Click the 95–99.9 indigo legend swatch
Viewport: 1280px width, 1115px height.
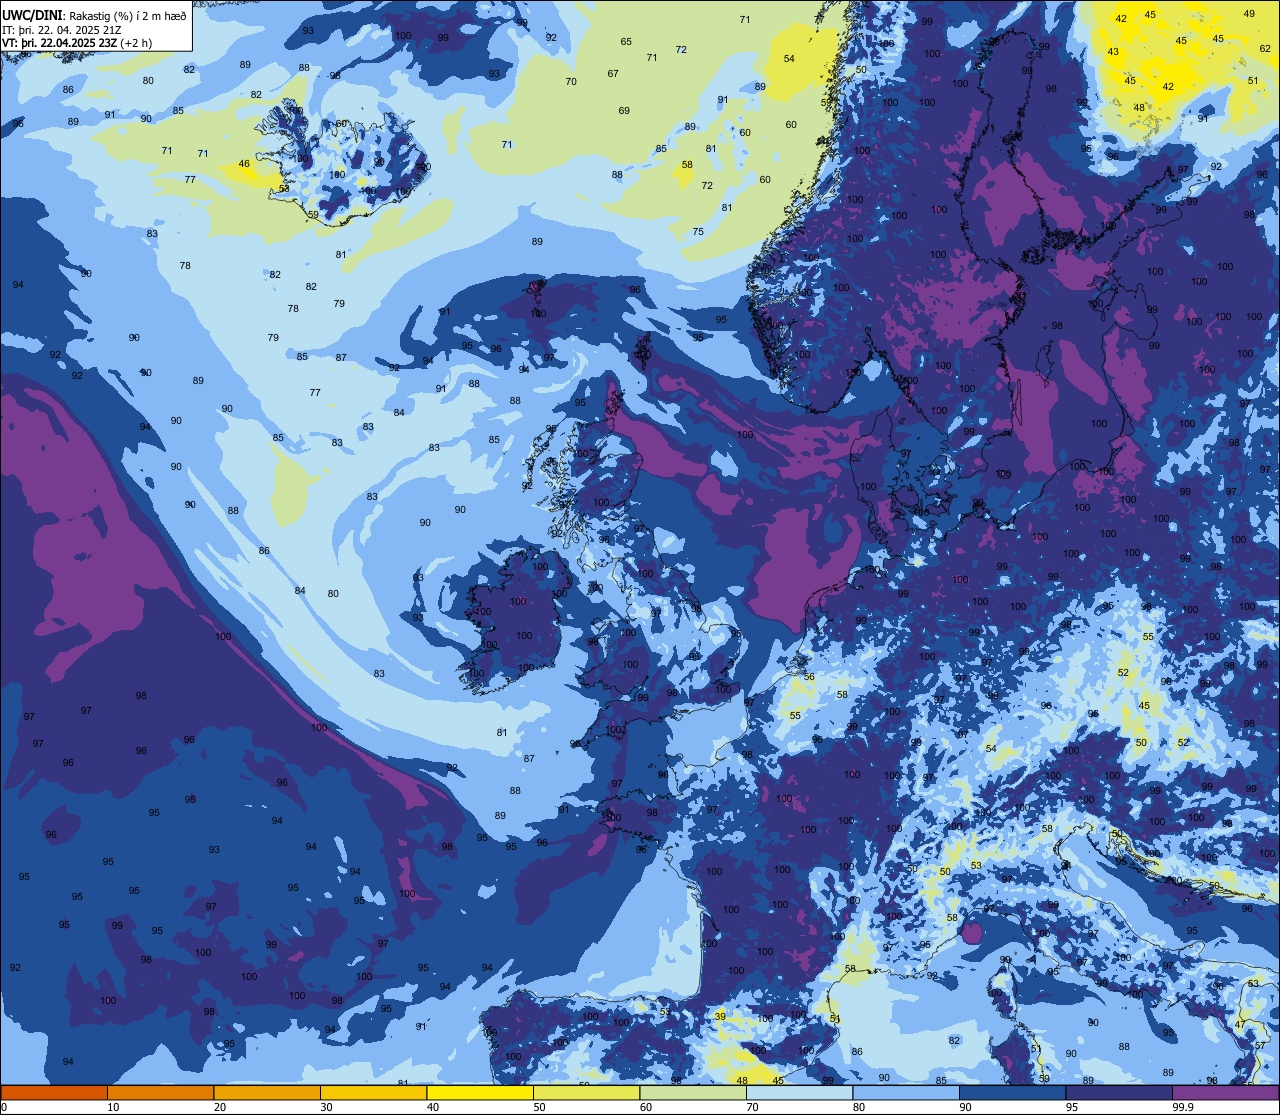pos(1119,1092)
